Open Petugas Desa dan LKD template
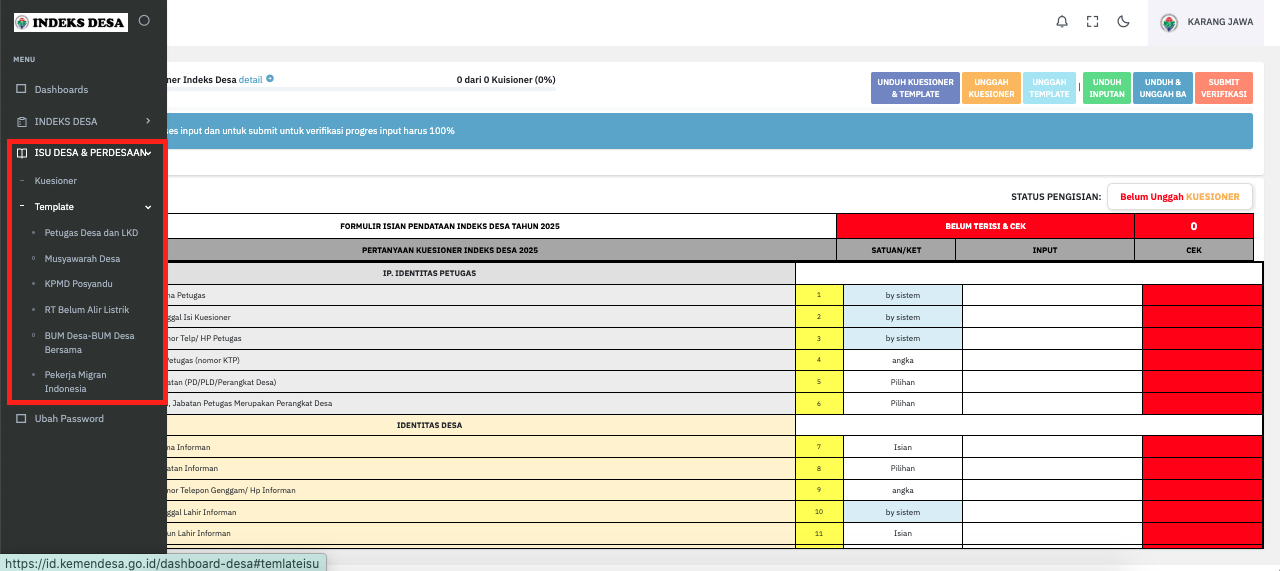This screenshot has width=1280, height=571. [x=91, y=233]
